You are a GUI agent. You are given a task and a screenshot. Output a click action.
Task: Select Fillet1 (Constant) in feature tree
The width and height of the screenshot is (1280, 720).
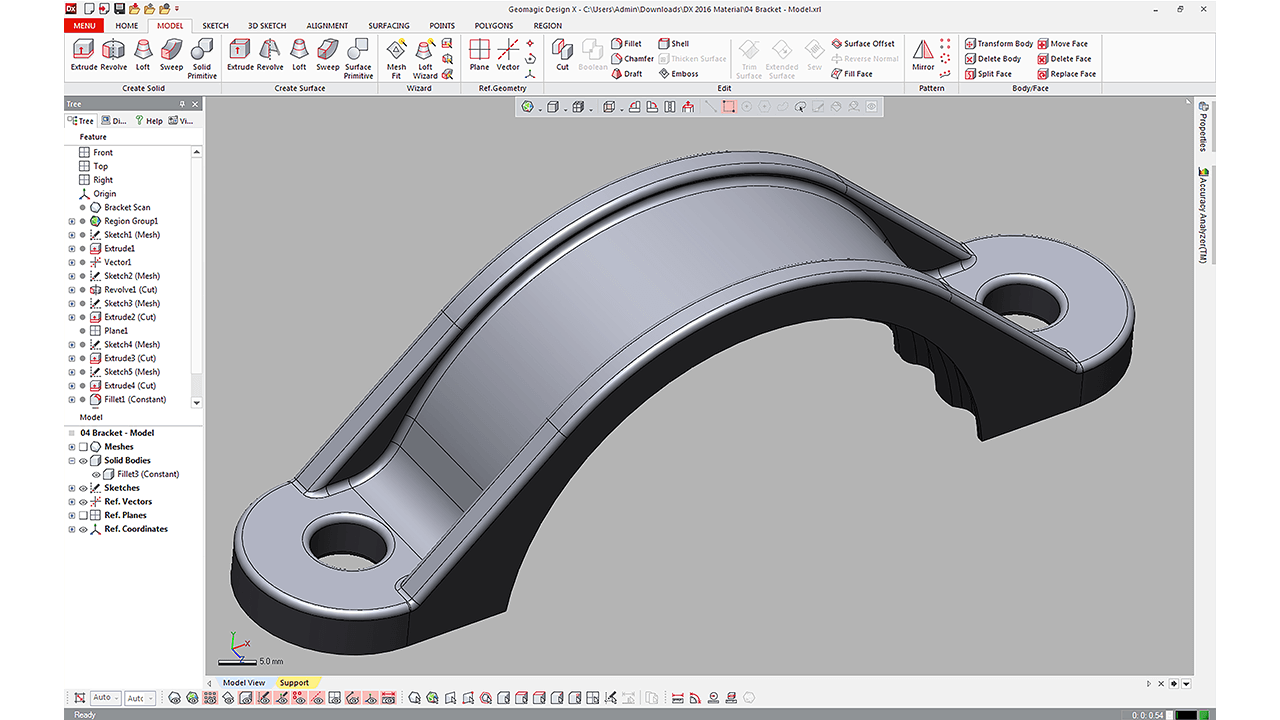pyautogui.click(x=135, y=399)
